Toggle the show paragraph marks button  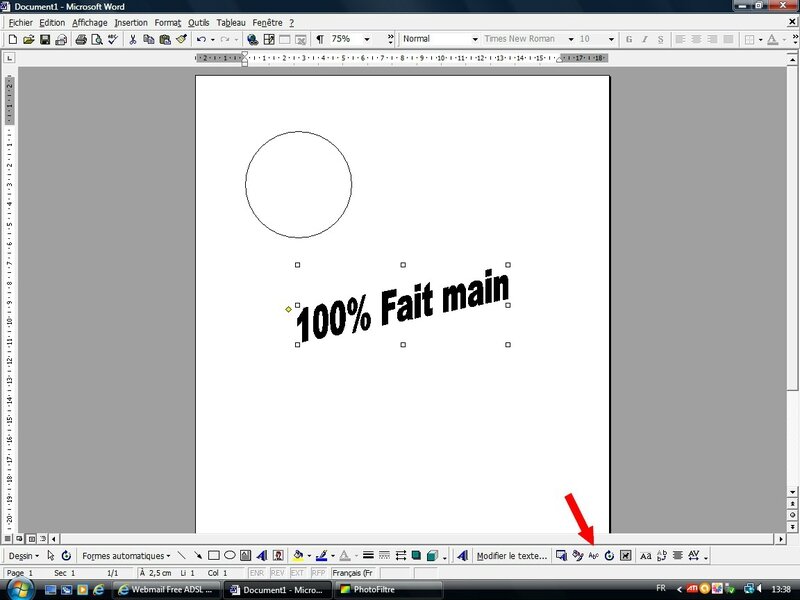tap(320, 39)
